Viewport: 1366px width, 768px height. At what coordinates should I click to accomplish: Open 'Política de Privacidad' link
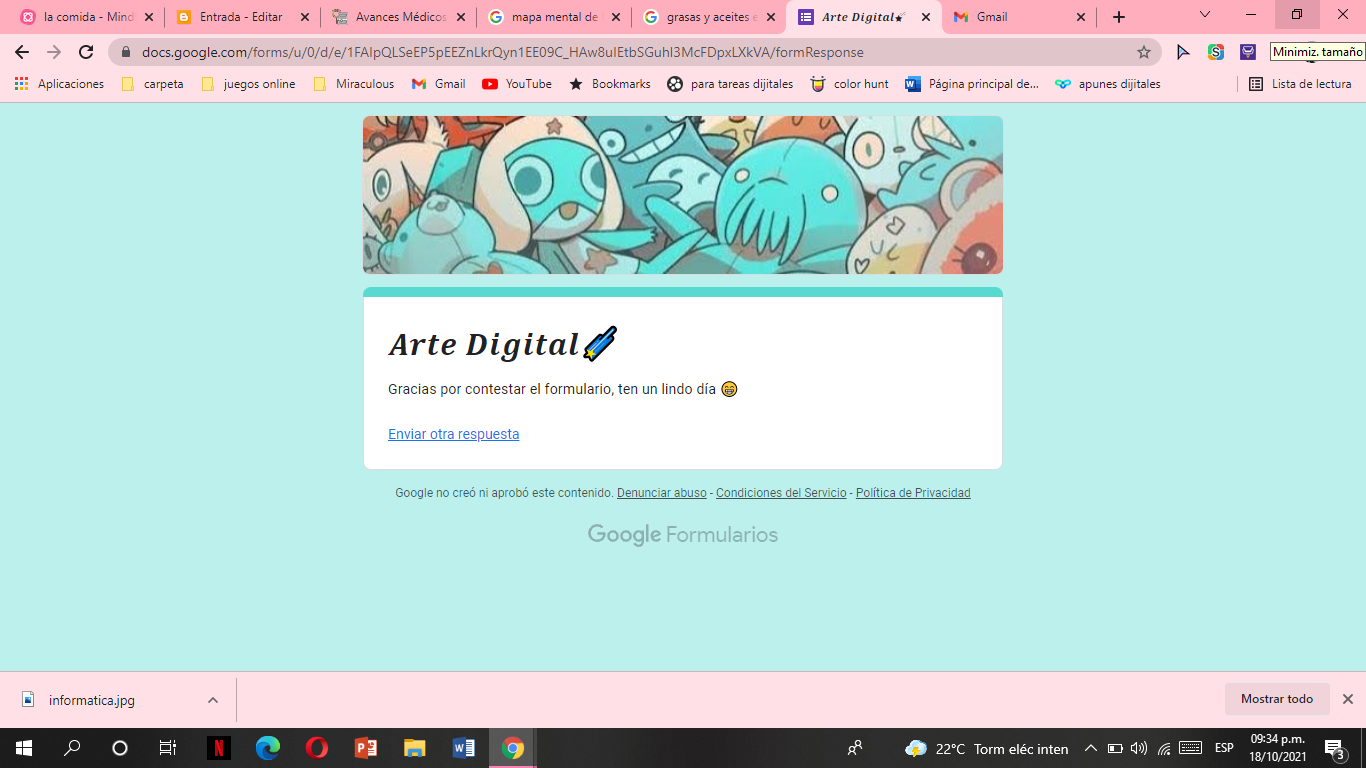click(913, 493)
